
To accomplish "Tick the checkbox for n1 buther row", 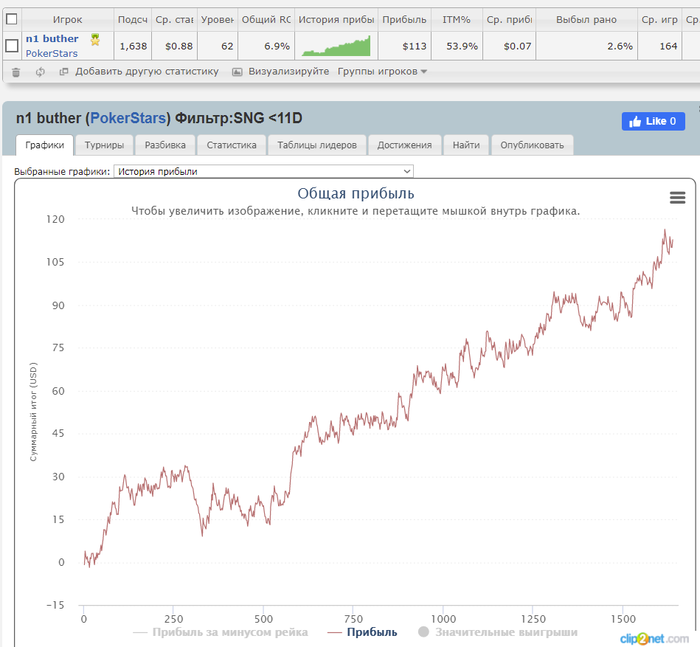I will [12, 46].
